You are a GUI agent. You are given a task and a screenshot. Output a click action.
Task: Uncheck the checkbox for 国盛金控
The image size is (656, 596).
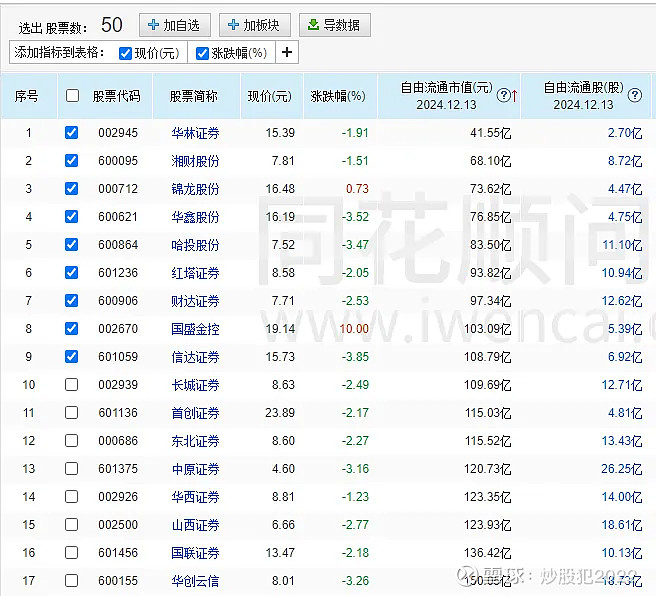pos(72,328)
